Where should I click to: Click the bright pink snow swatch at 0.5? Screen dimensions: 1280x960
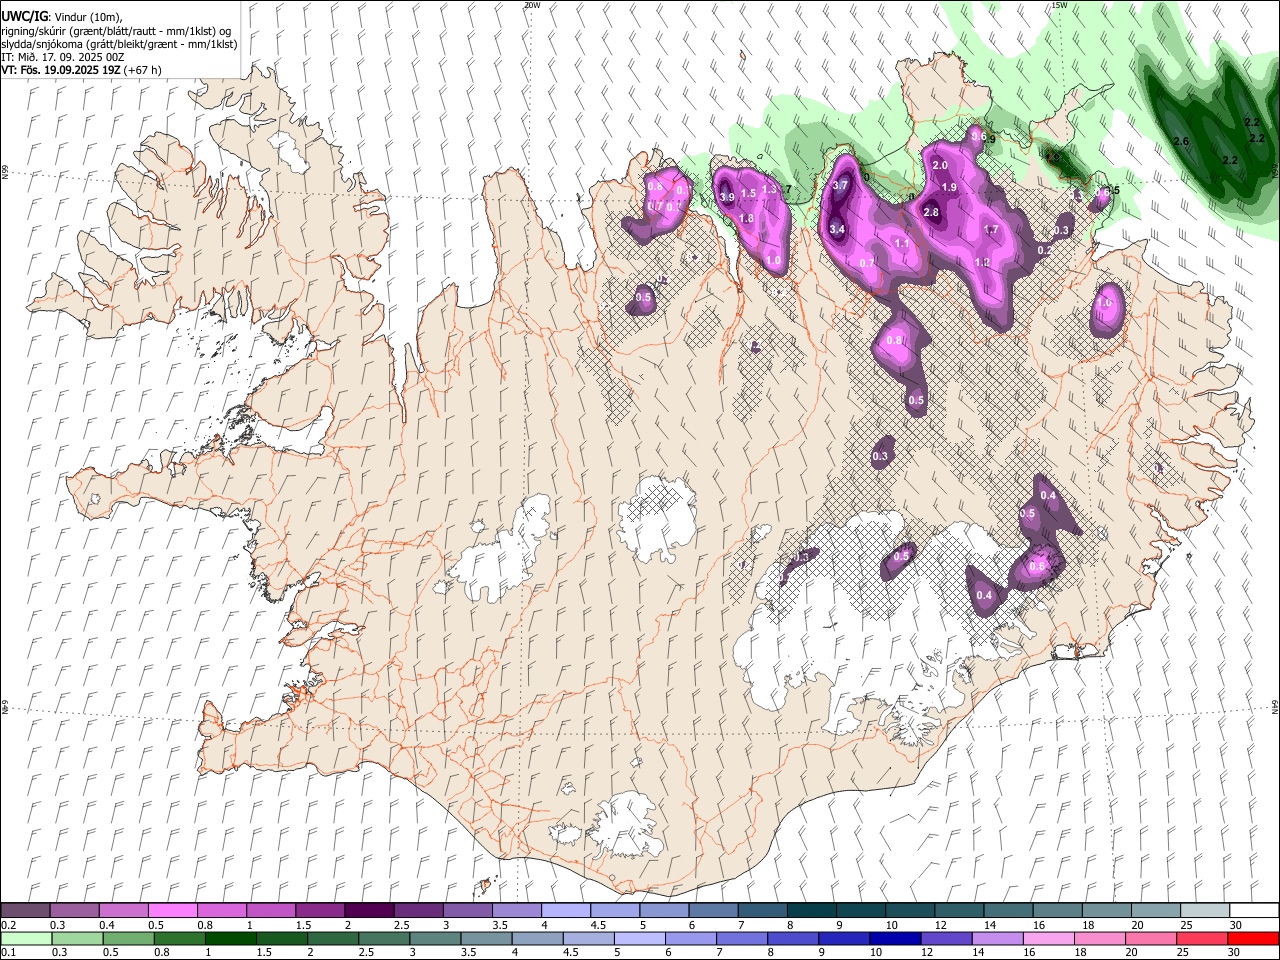tap(172, 911)
